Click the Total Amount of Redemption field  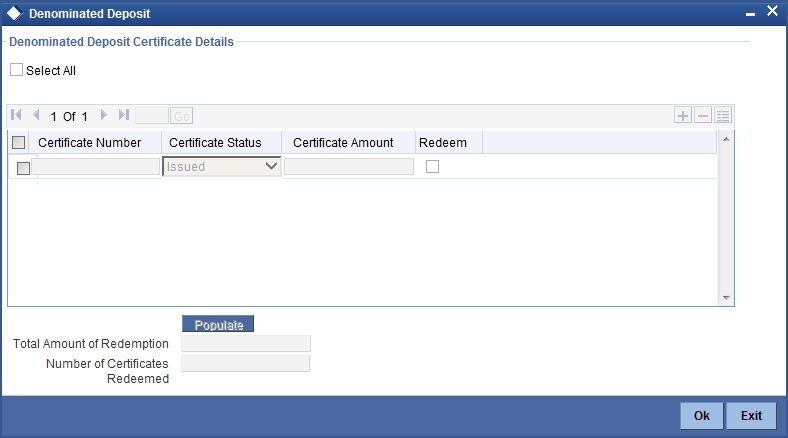246,344
